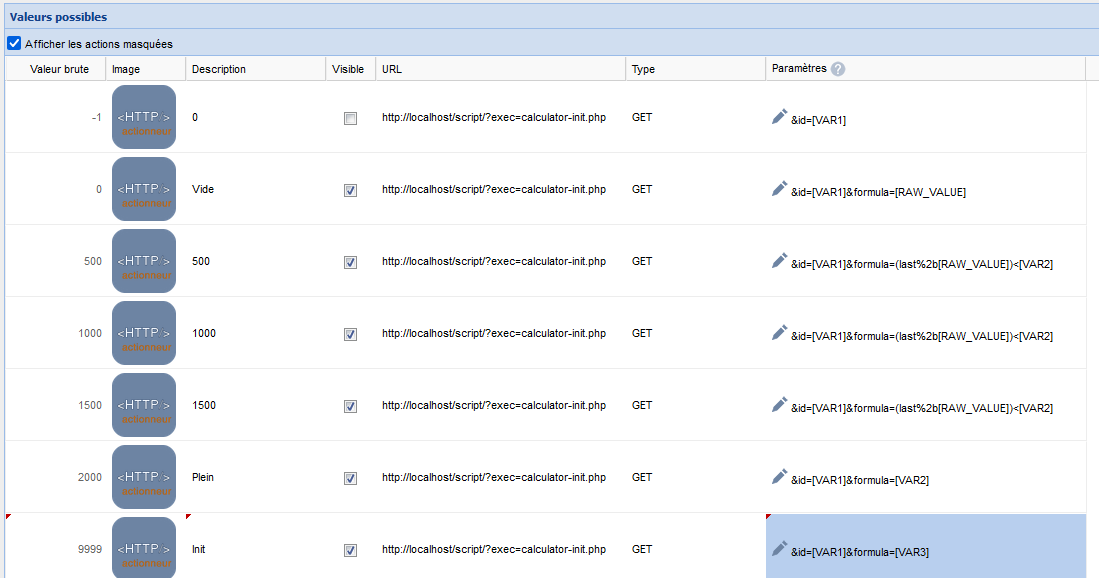Click pencil icon in the Plein row

[x=780, y=477]
